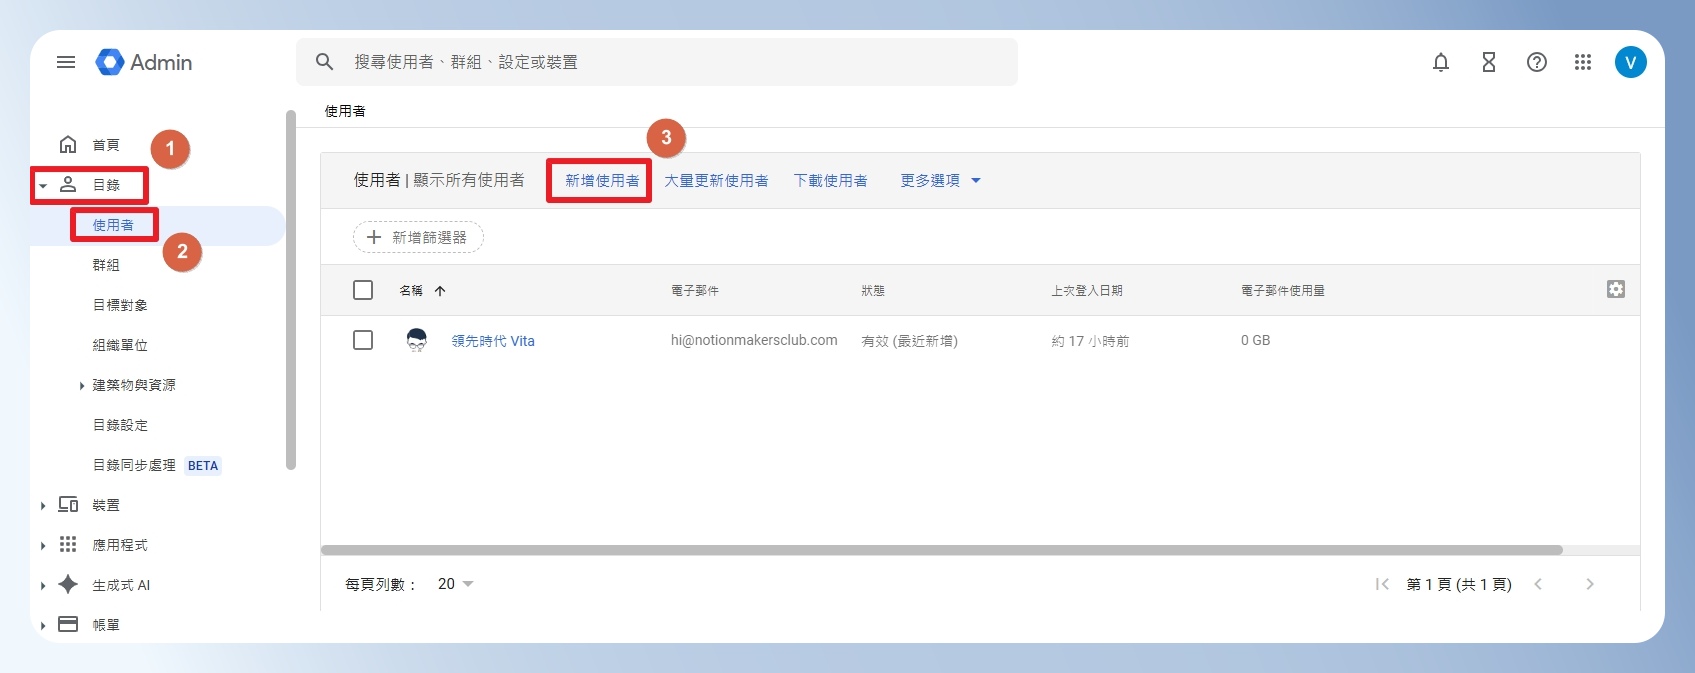Screen dimensions: 1695x673
Task: Click the 上次登入日期 column header
Action: 1087,291
